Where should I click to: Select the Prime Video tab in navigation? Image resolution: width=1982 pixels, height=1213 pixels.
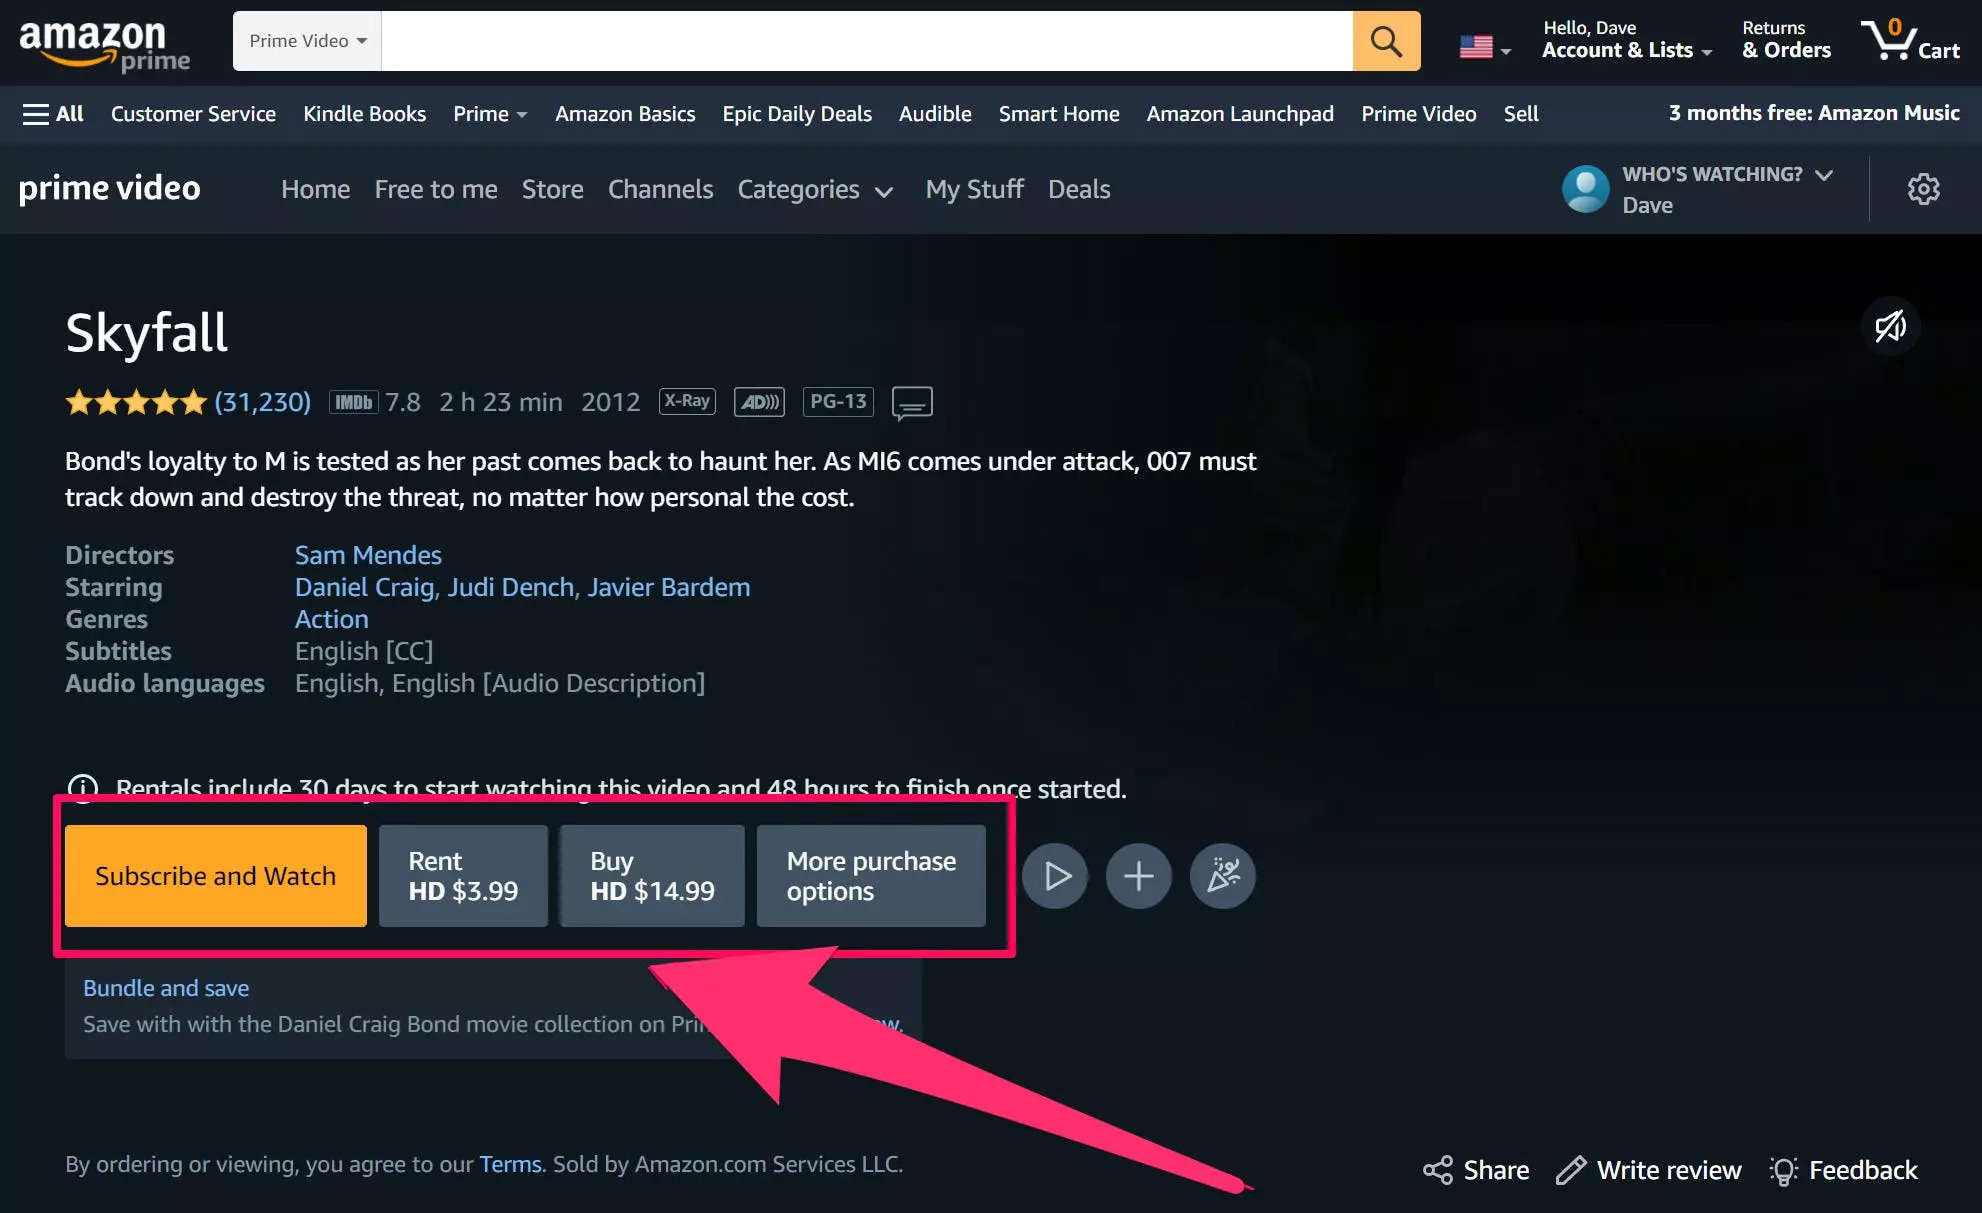click(1419, 113)
